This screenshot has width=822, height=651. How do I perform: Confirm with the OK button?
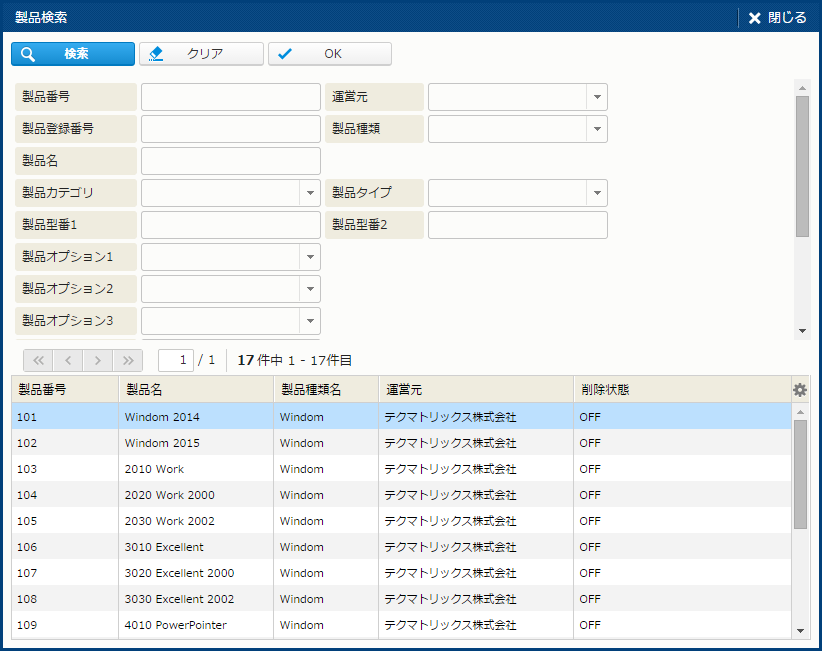(330, 54)
